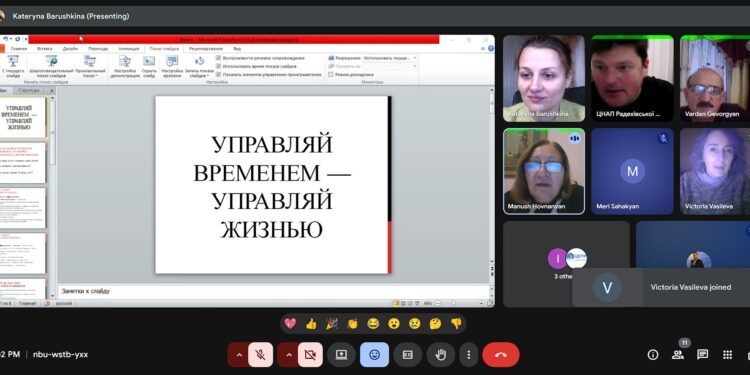
Task: Click the nbu-wstb-yxx meeting code
Action: point(60,354)
